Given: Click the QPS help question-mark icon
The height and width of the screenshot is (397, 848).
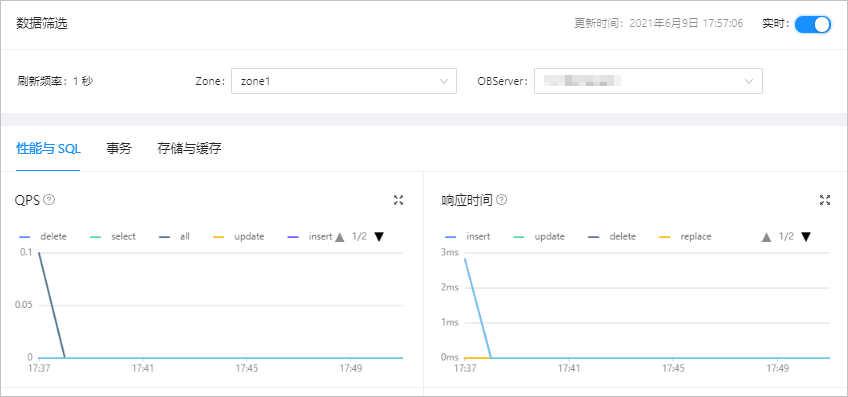Looking at the screenshot, I should coord(49,200).
